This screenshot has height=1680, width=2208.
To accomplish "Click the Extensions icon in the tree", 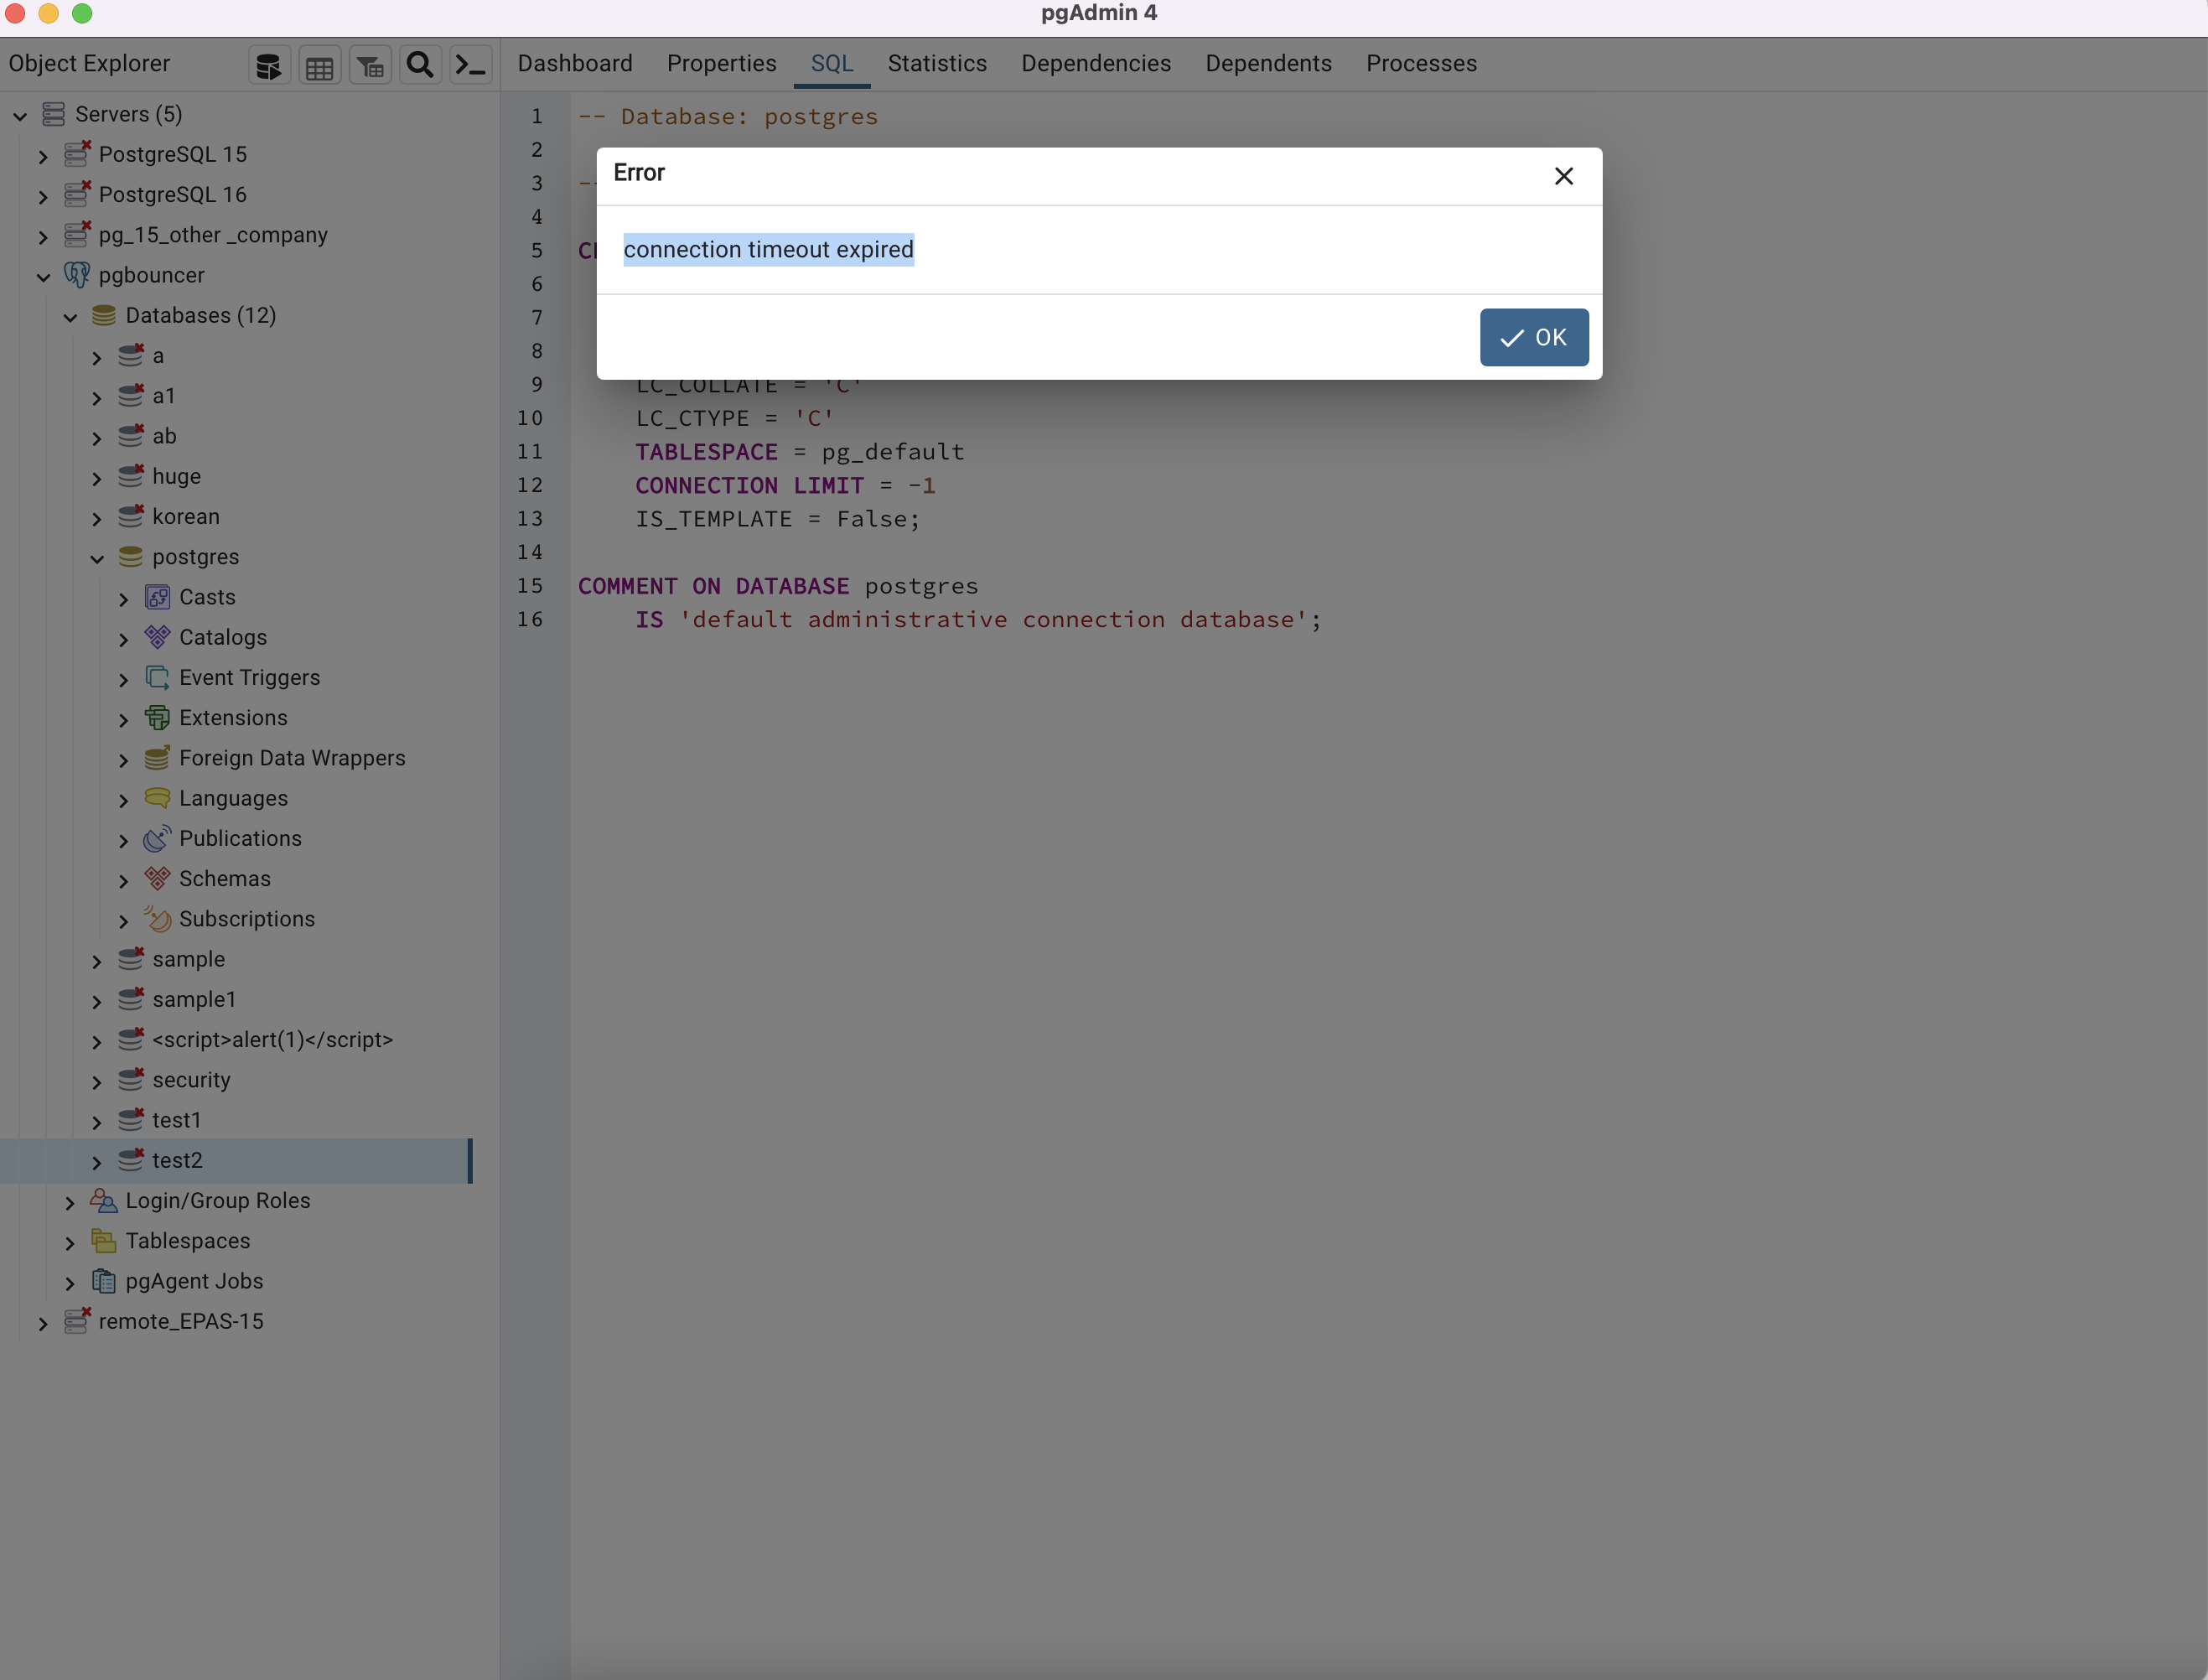I will [157, 717].
